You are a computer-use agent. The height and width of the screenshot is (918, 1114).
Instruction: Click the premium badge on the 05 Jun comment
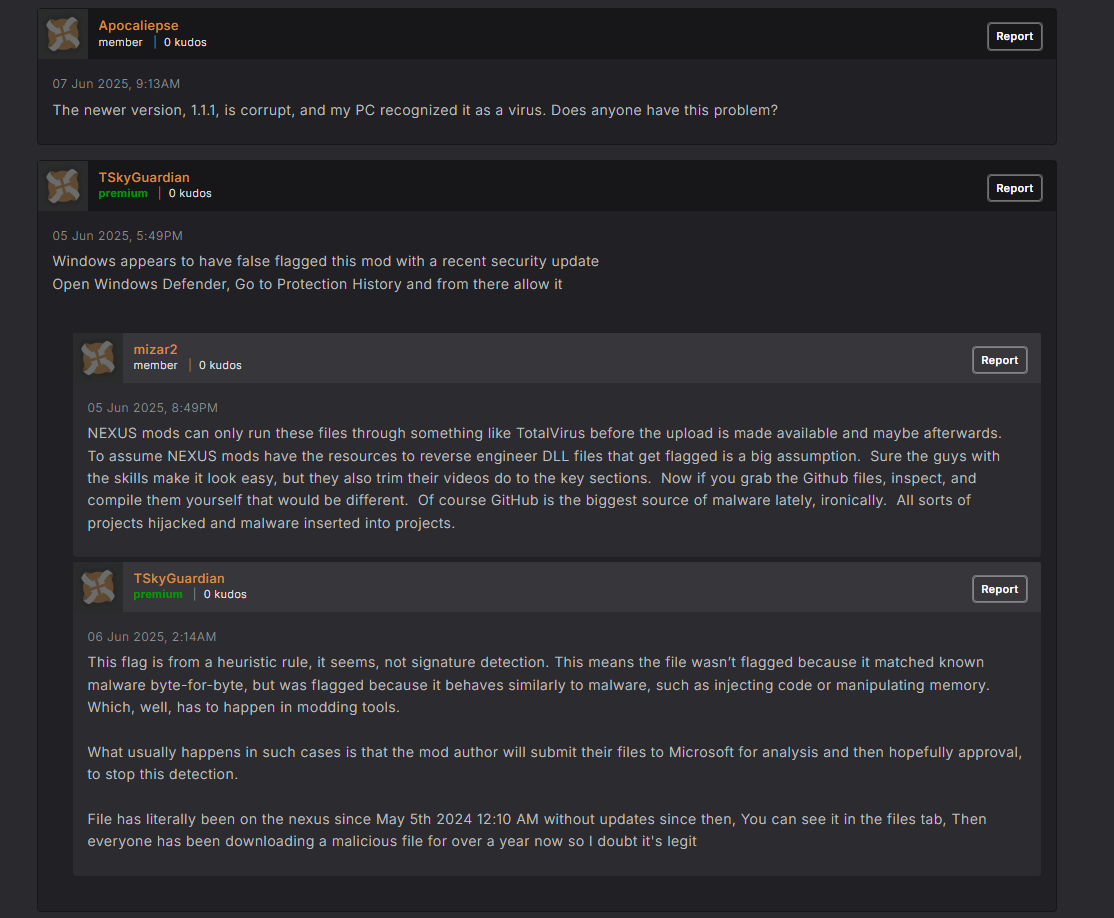pos(123,194)
